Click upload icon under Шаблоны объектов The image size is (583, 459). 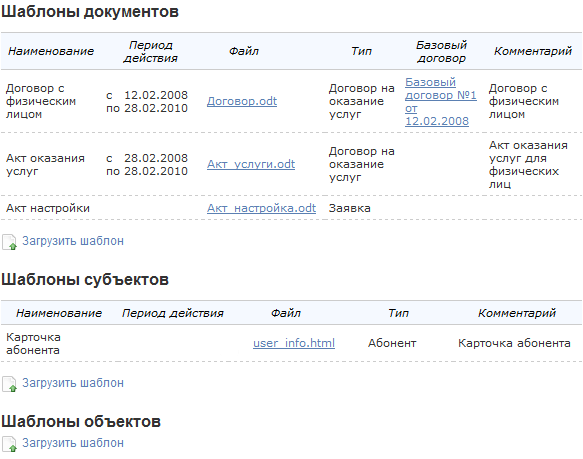(x=9, y=444)
